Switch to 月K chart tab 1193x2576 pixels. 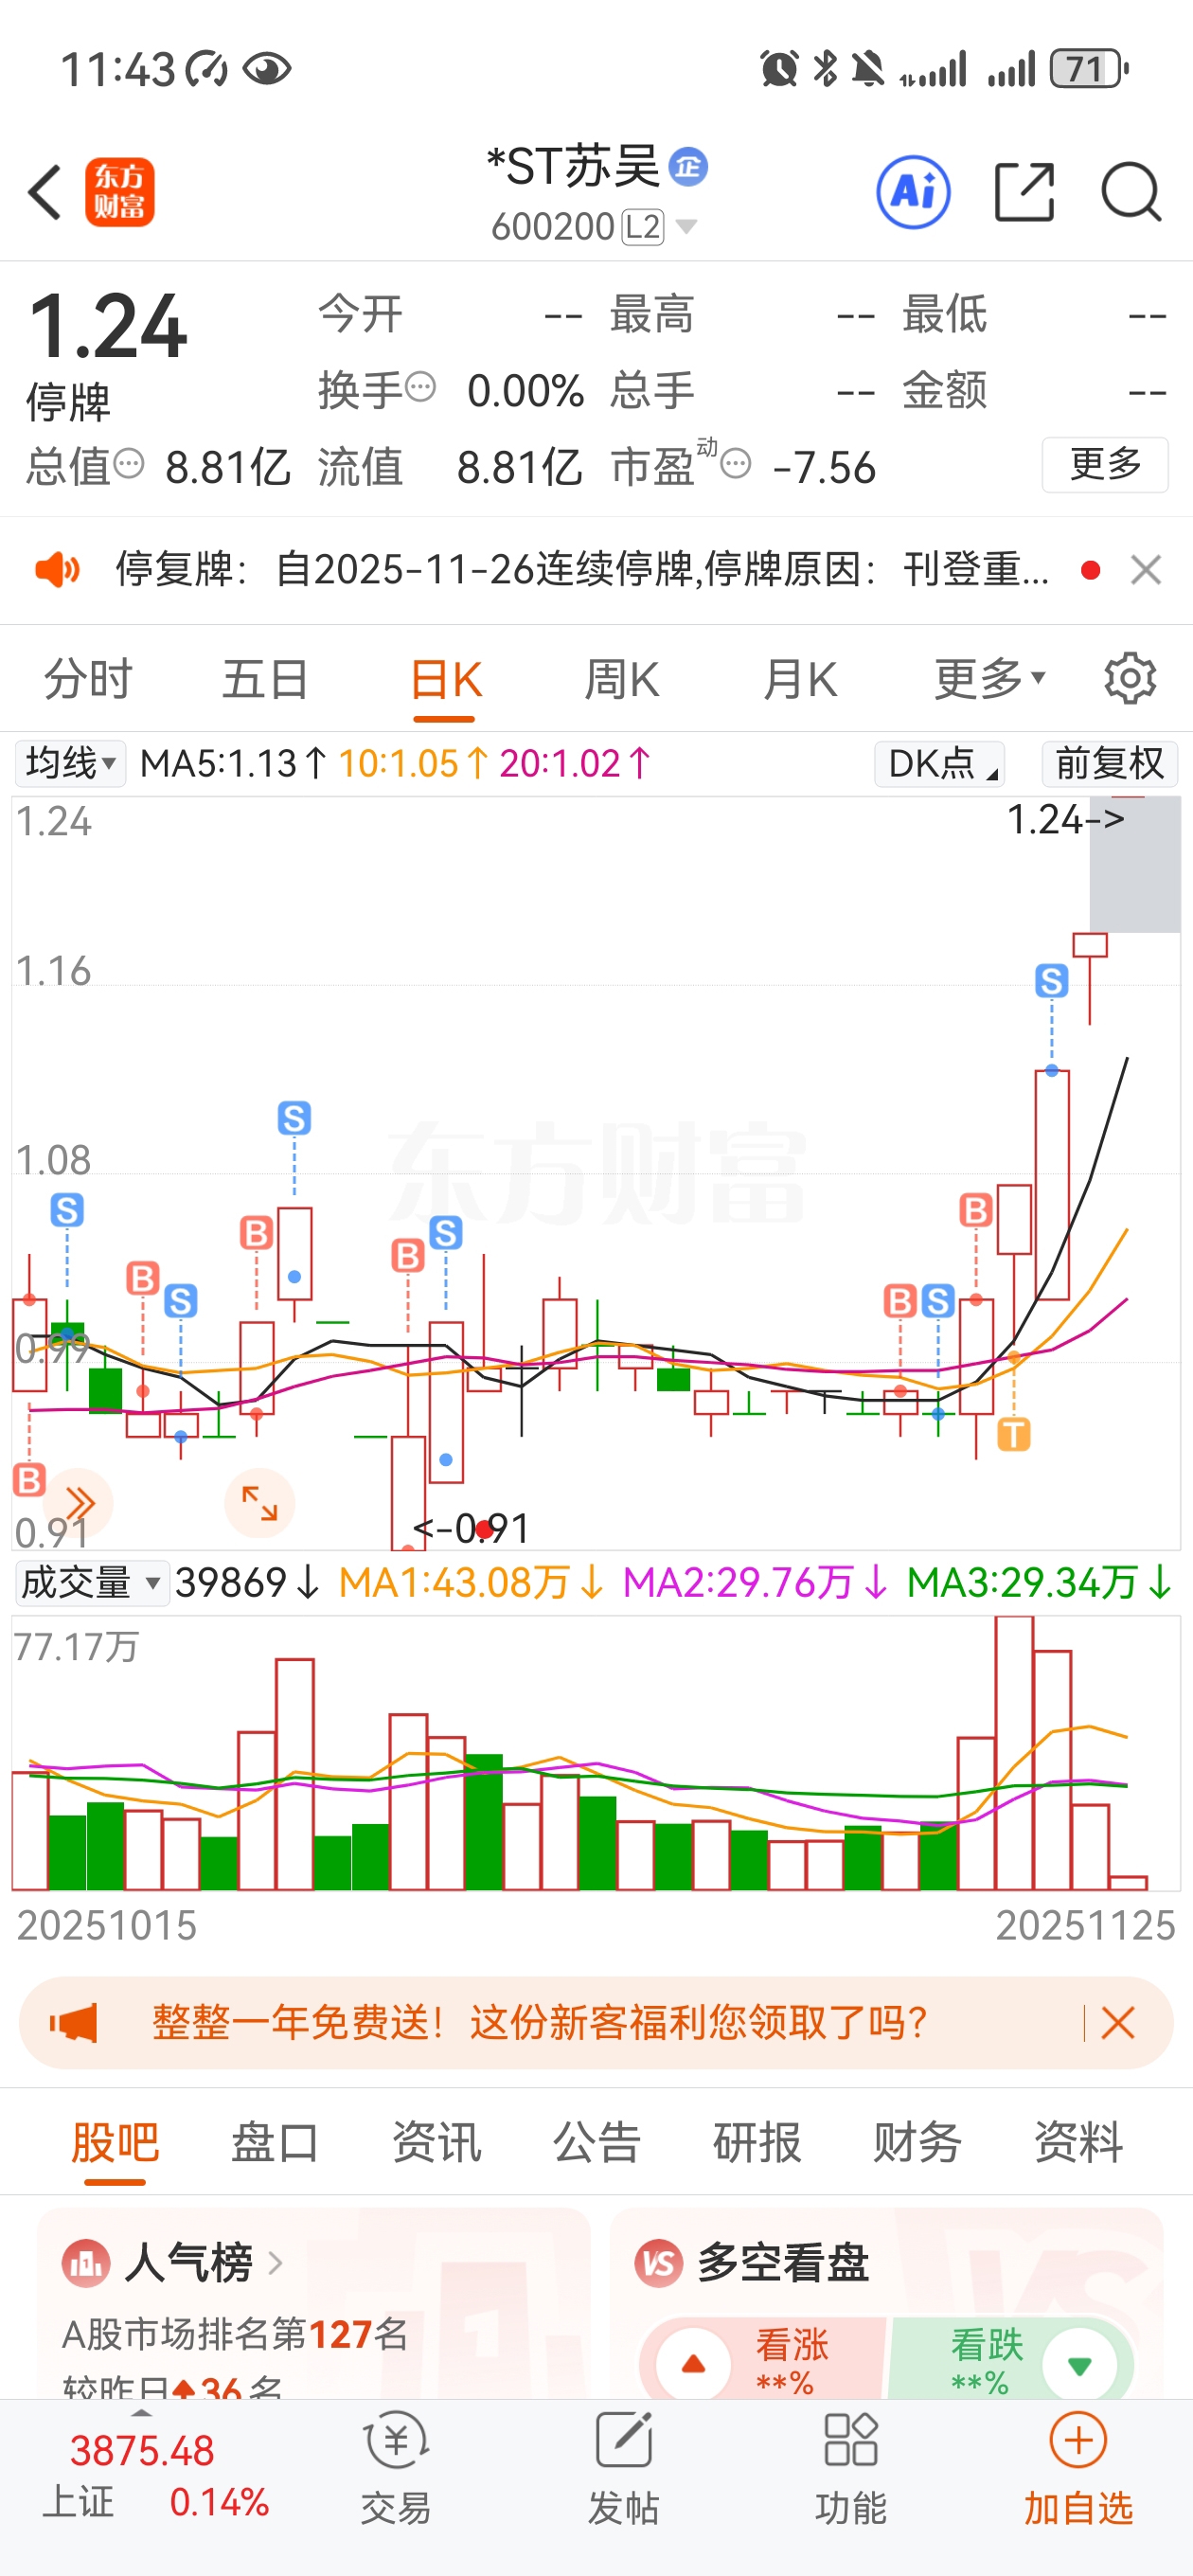point(799,679)
